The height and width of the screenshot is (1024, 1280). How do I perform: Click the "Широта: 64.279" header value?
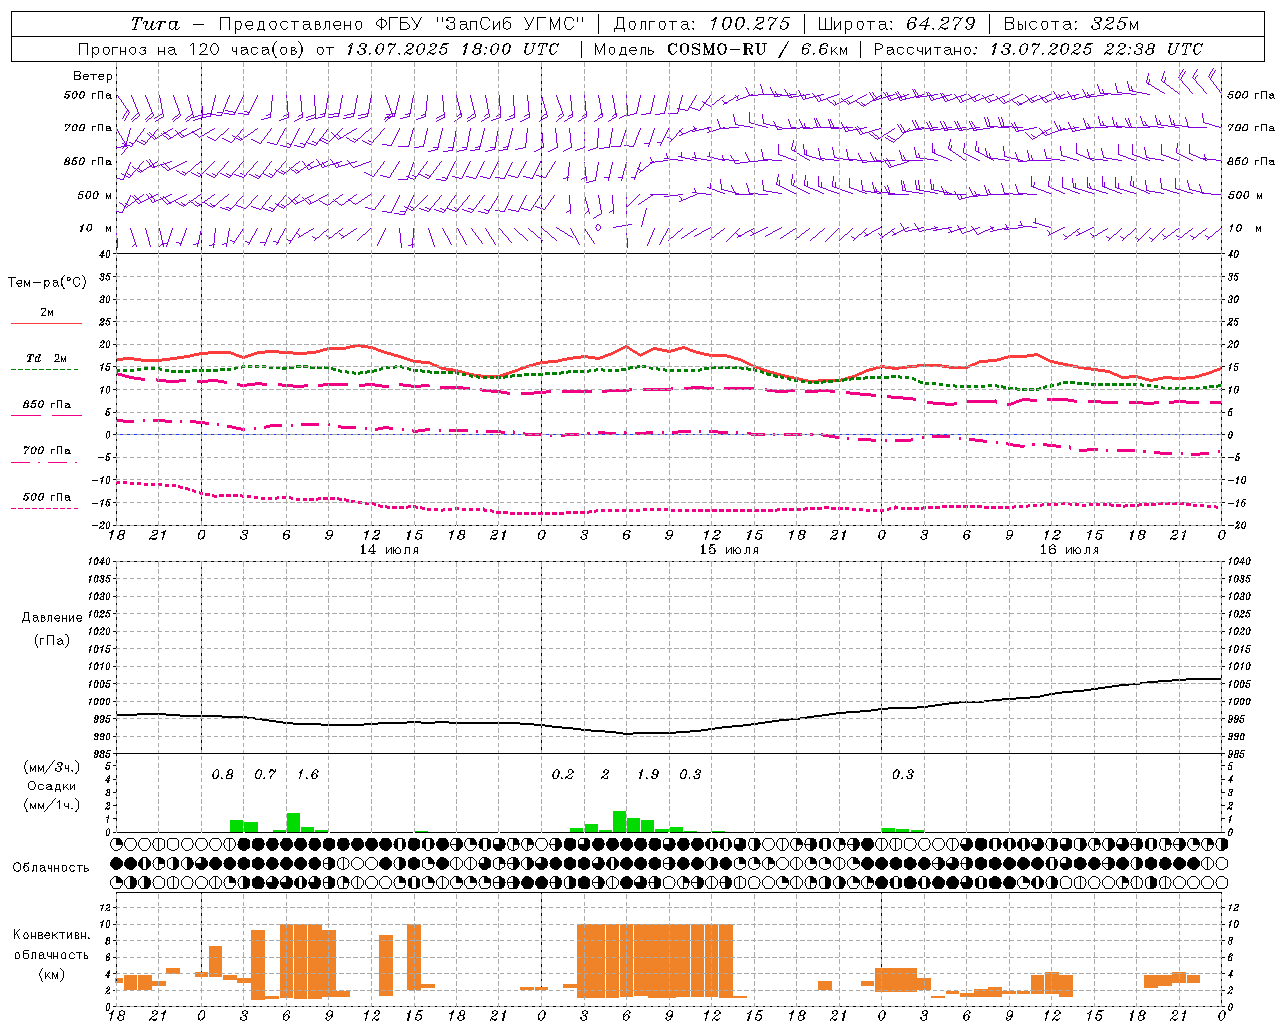coord(895,24)
